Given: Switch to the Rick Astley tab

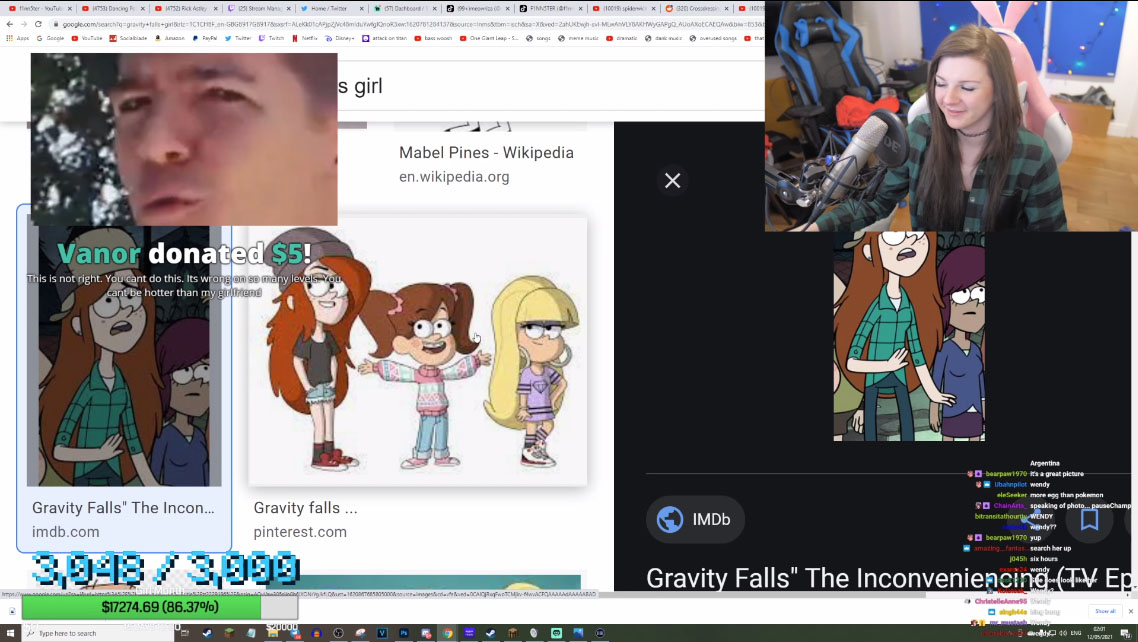Looking at the screenshot, I should [x=183, y=9].
